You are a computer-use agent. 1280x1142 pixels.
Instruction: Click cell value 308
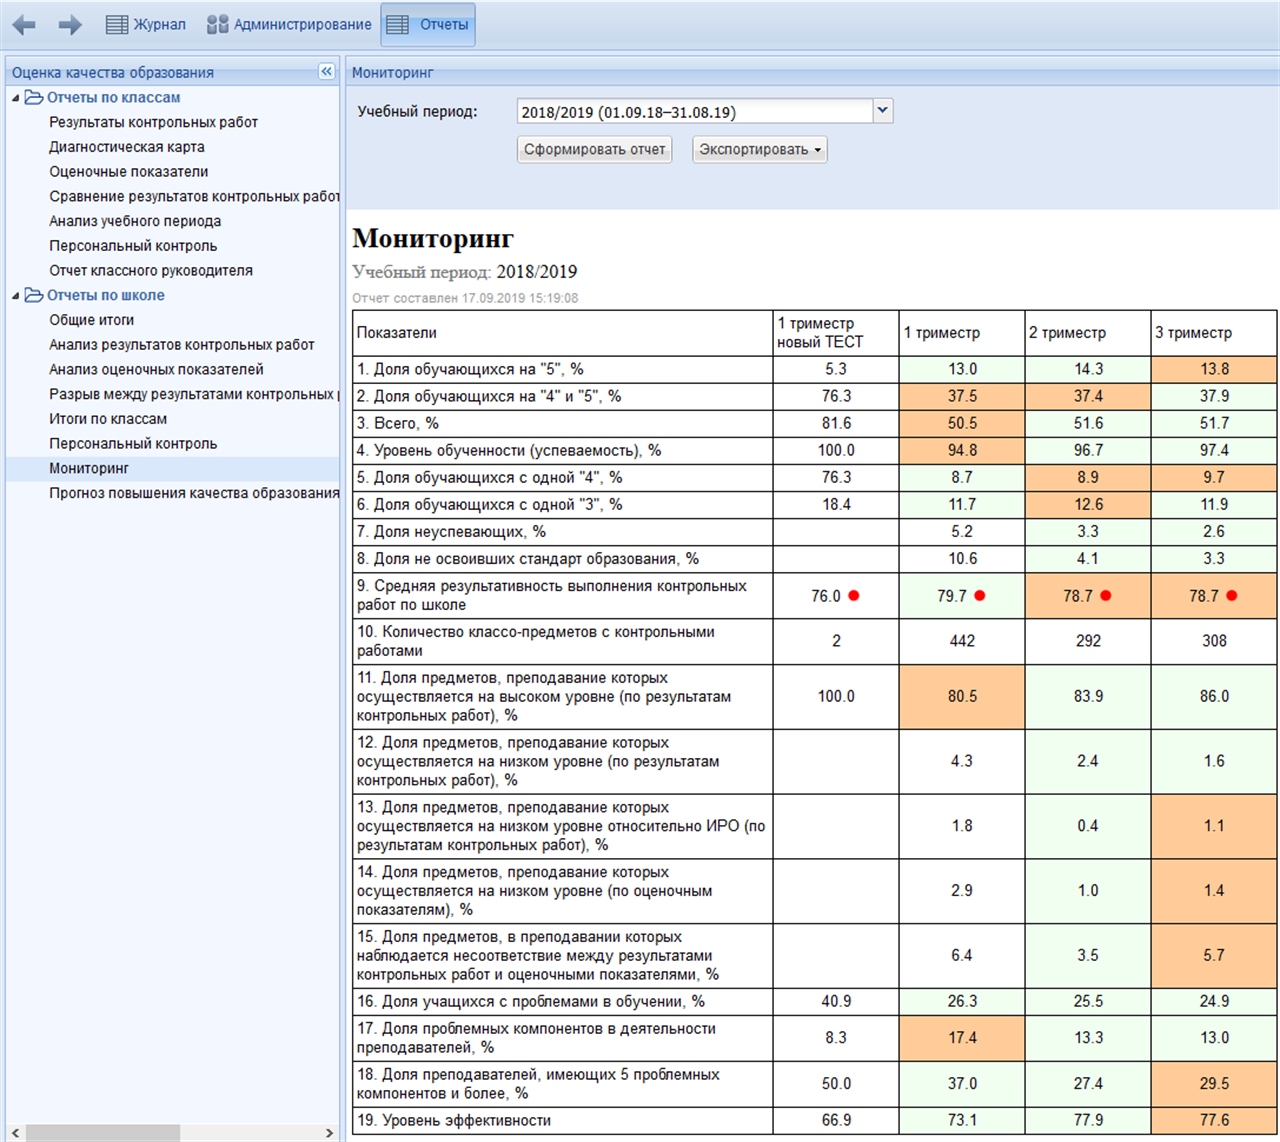pos(1214,641)
